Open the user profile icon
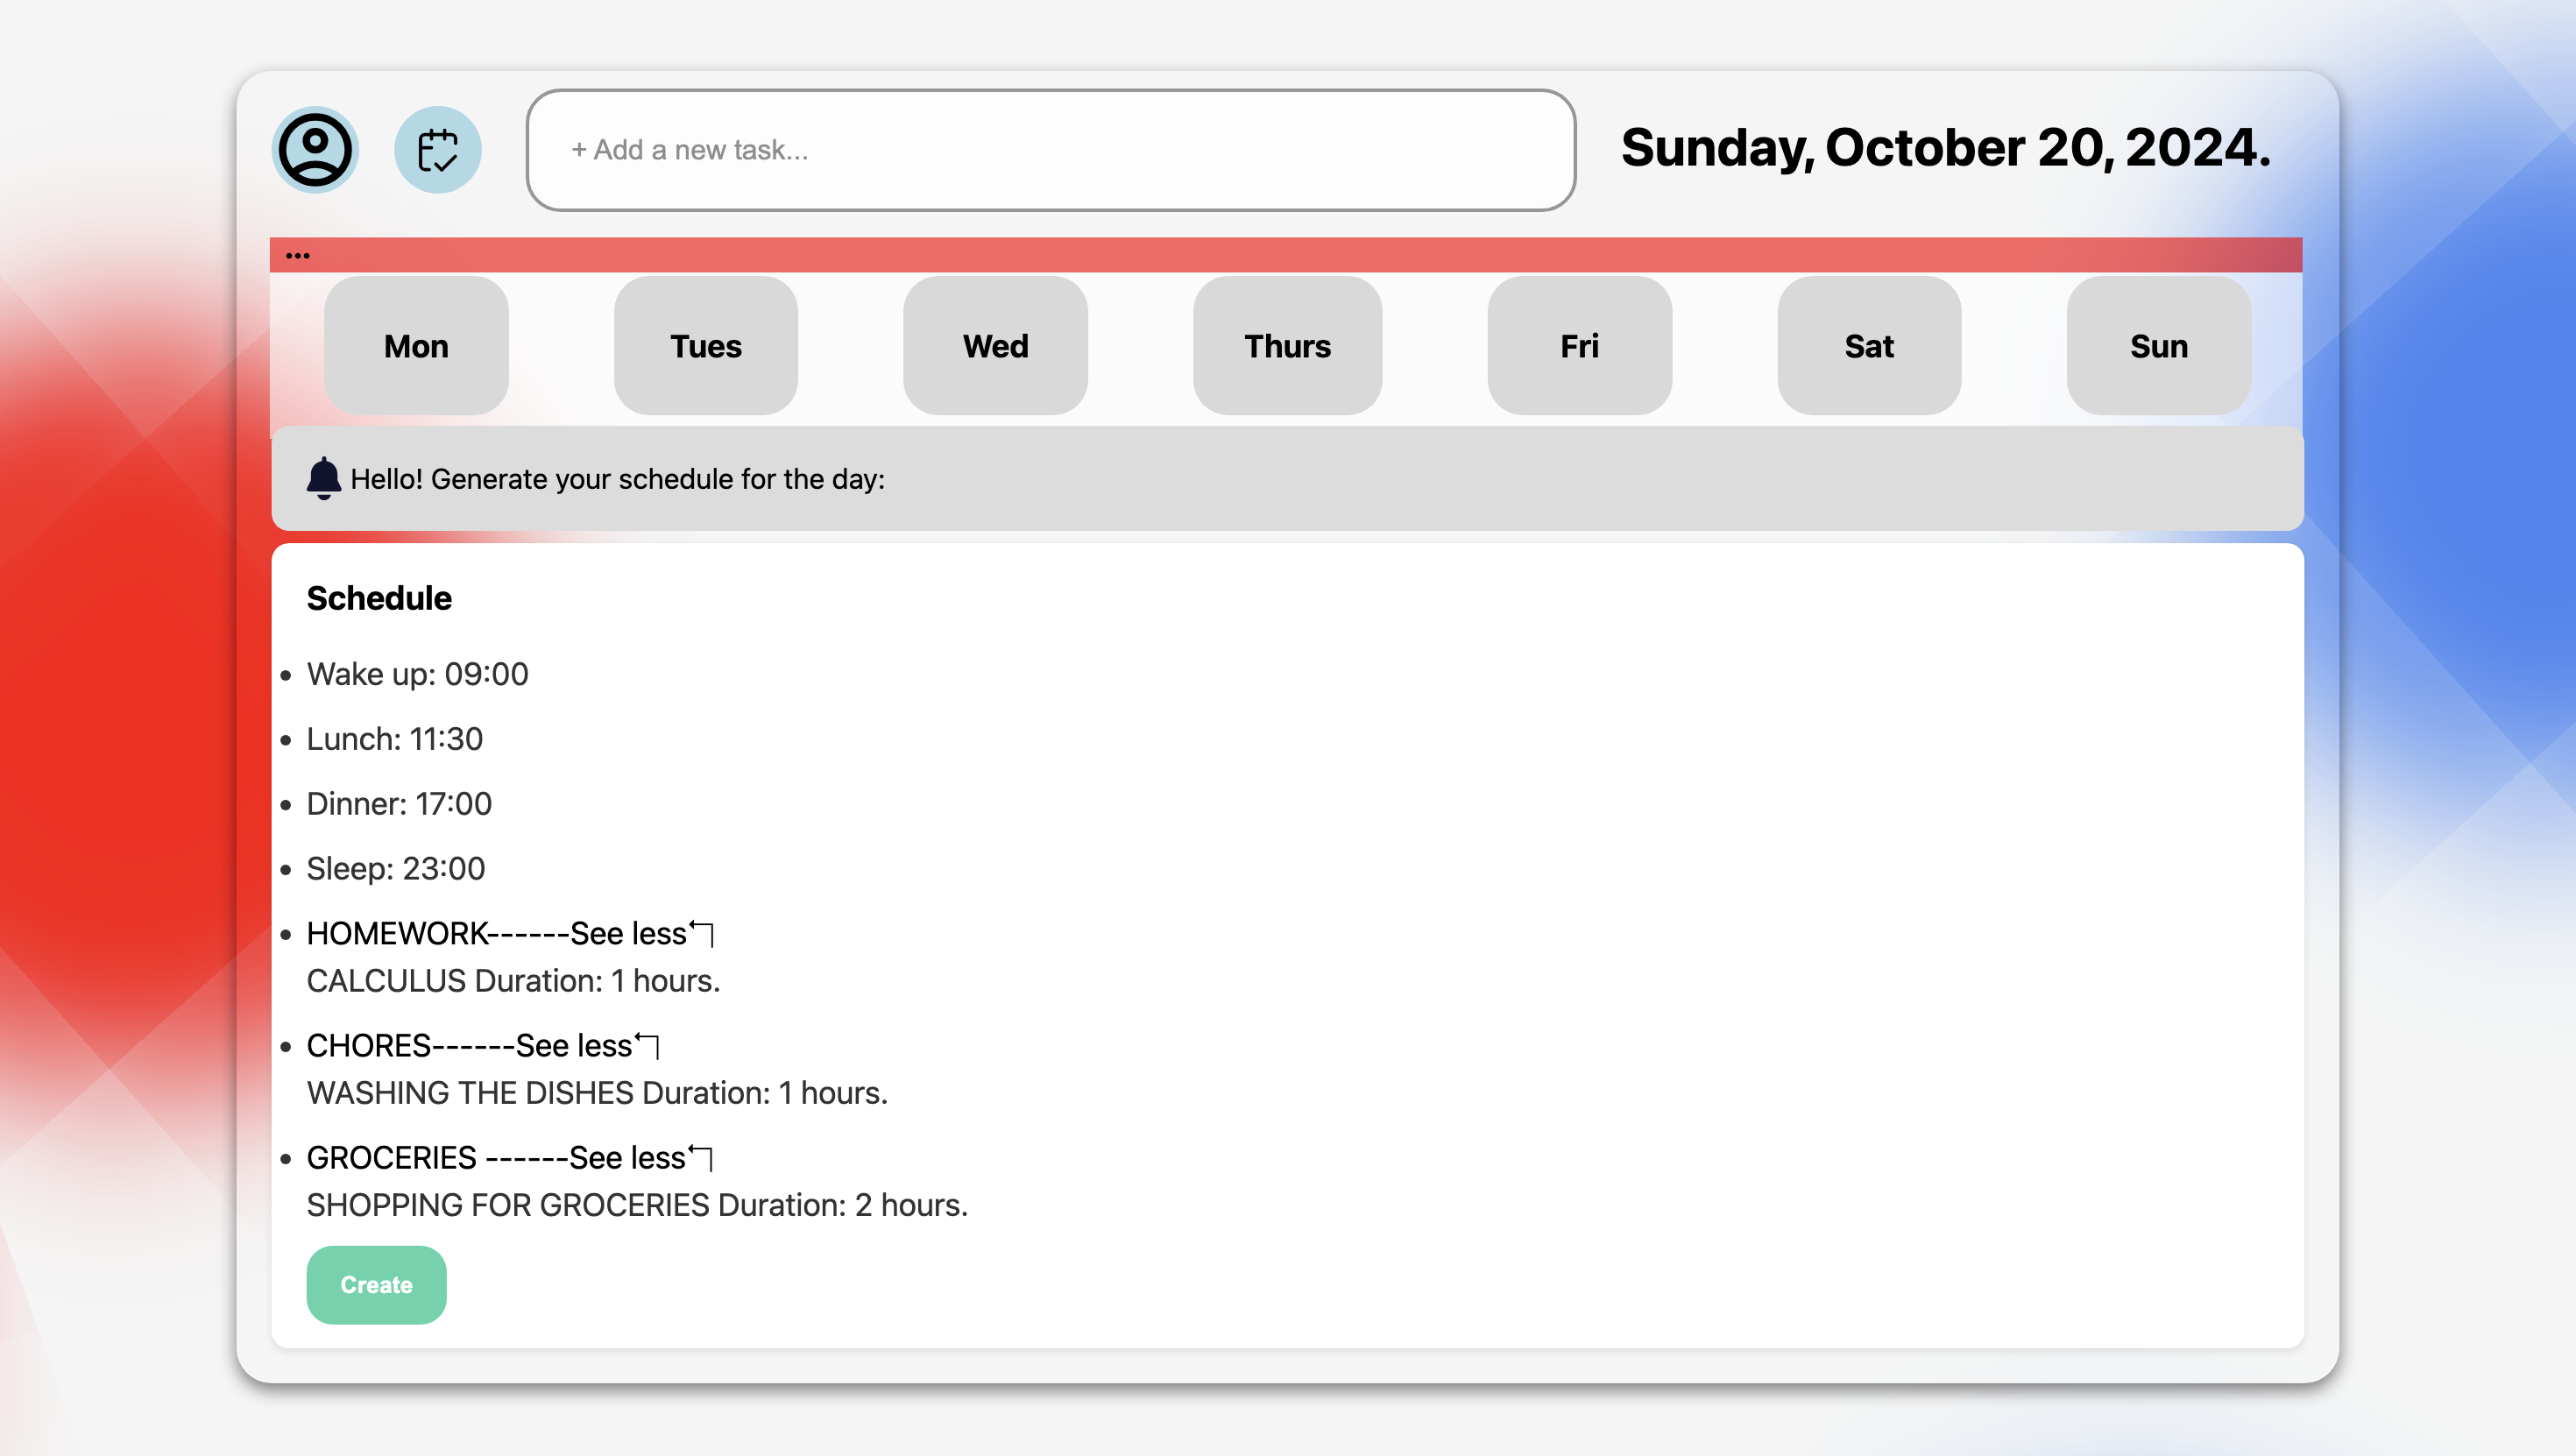 click(x=315, y=150)
